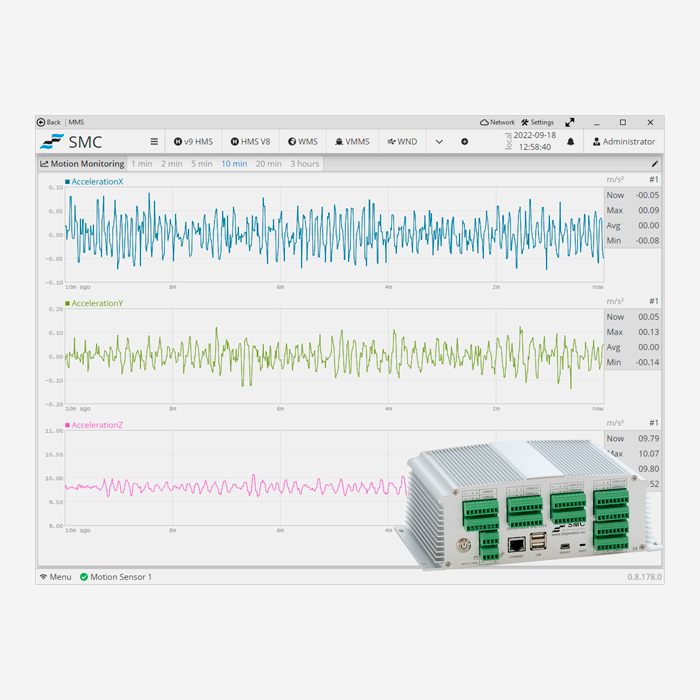Select the 5 min time range
Image resolution: width=700 pixels, height=700 pixels.
point(202,164)
